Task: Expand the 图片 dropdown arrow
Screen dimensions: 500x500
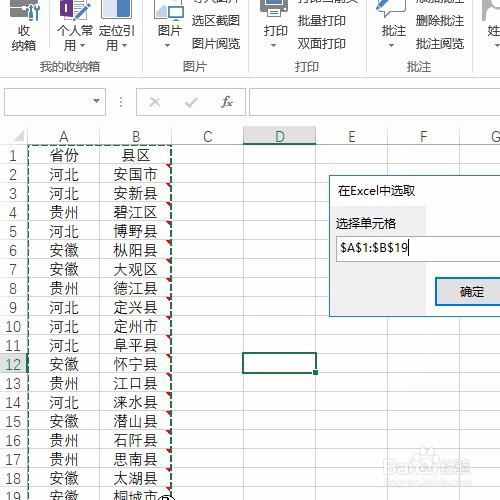Action: [167, 45]
